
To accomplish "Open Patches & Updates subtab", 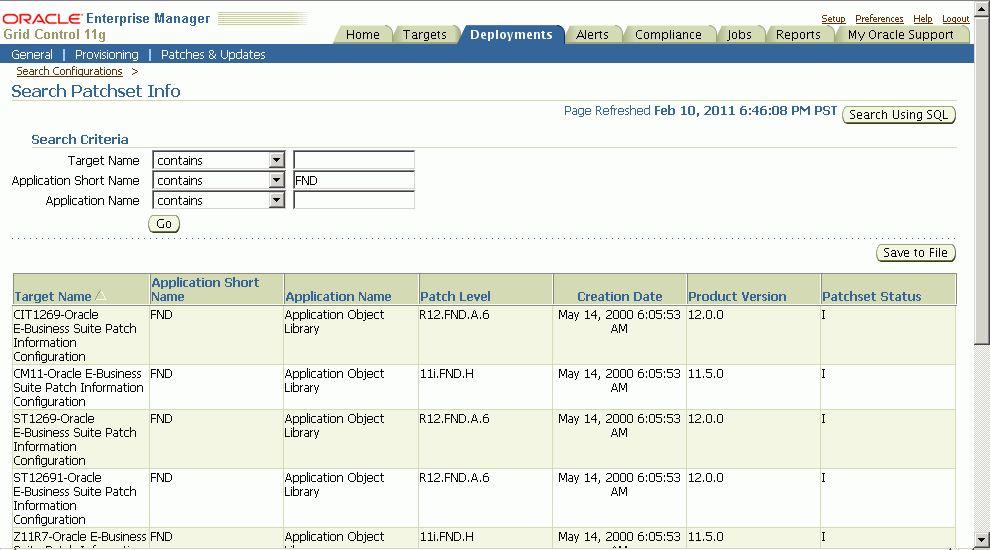I will tap(213, 54).
